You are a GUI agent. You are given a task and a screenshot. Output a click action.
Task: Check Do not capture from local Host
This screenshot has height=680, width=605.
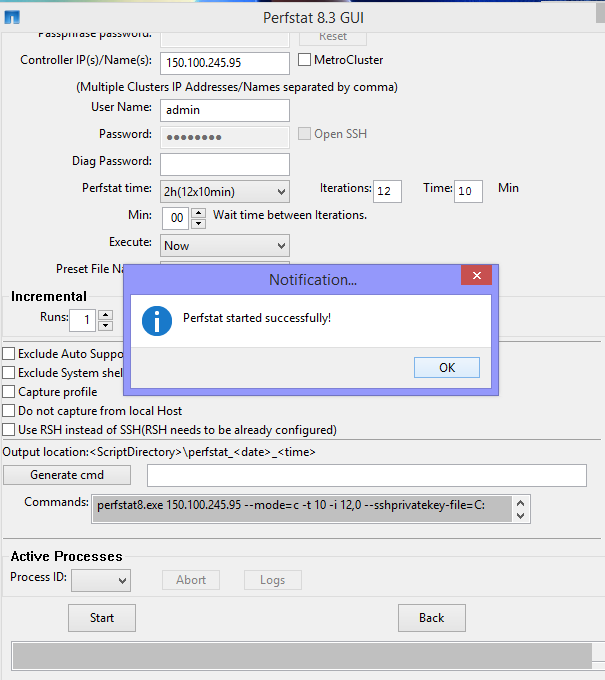pos(9,411)
